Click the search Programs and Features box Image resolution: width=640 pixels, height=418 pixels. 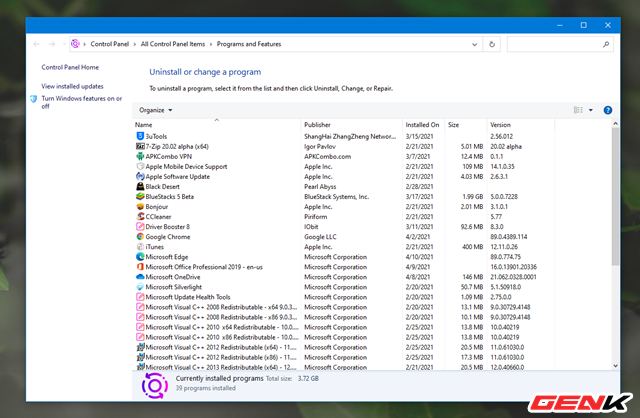[x=560, y=44]
